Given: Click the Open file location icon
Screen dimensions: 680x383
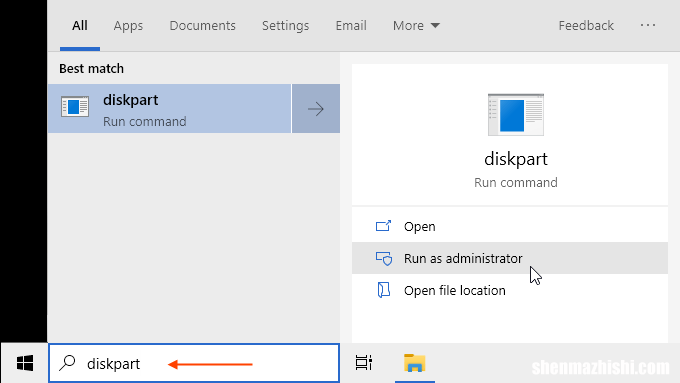Looking at the screenshot, I should coord(384,290).
